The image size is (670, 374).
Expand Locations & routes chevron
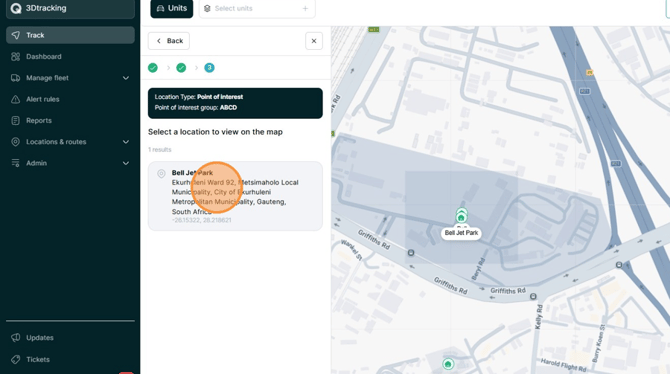(126, 142)
